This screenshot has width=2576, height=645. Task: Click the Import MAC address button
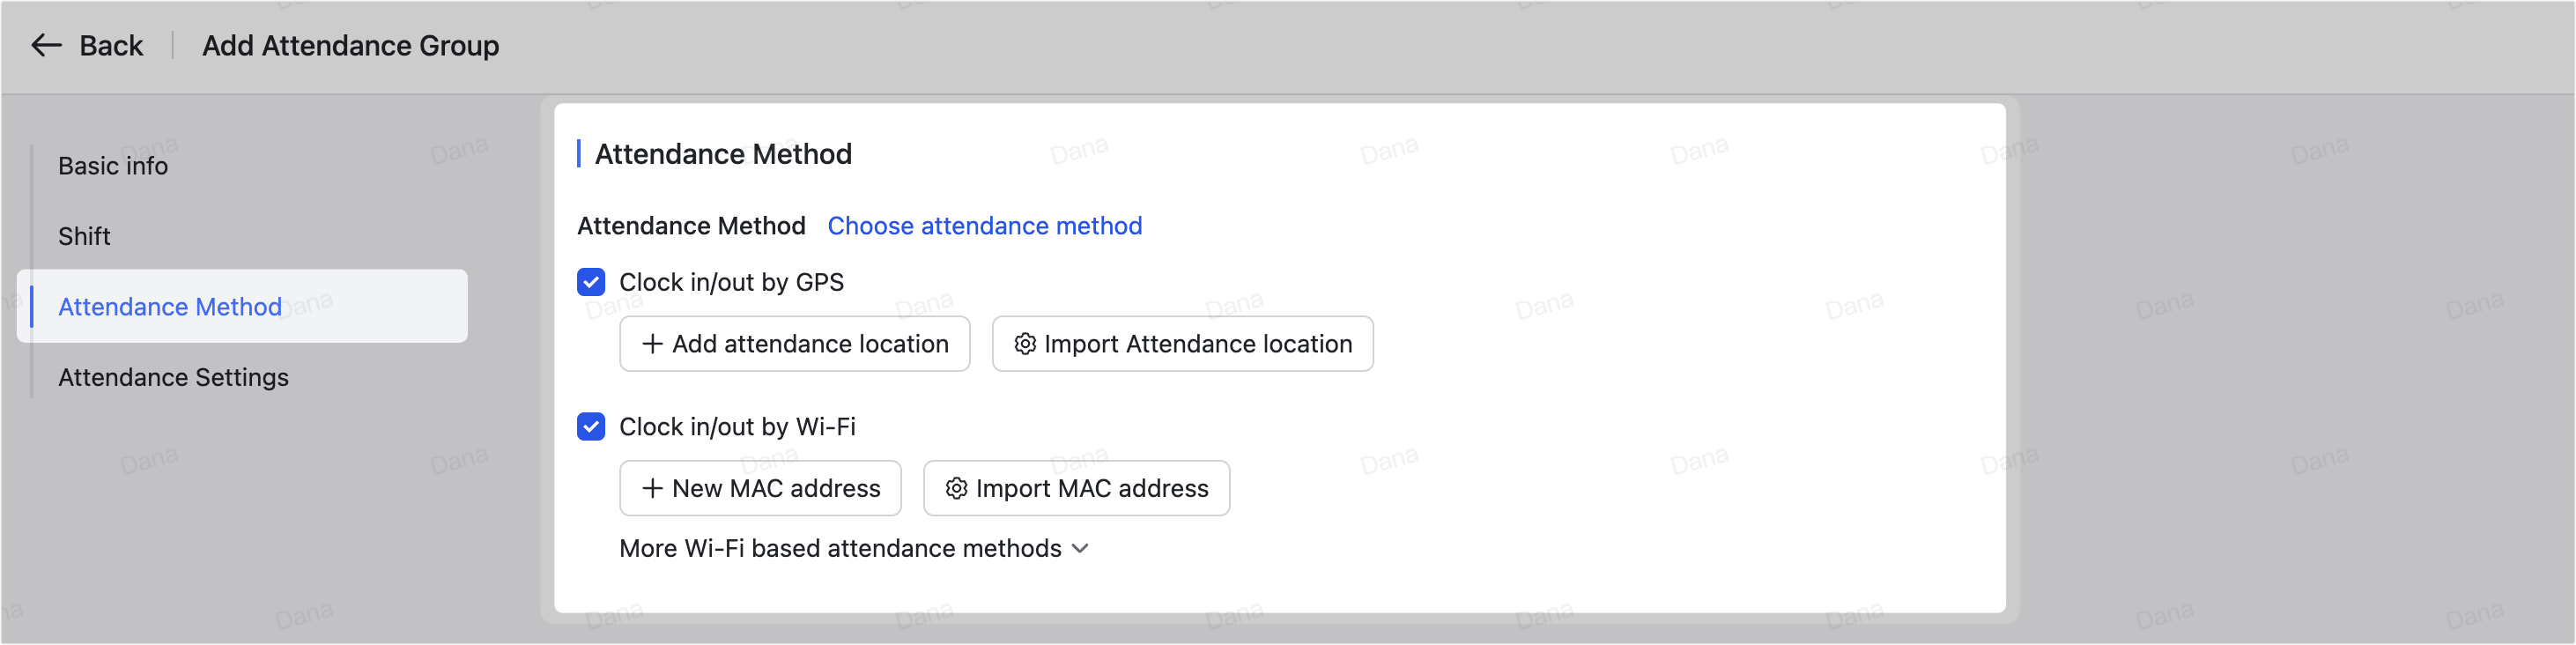1076,488
